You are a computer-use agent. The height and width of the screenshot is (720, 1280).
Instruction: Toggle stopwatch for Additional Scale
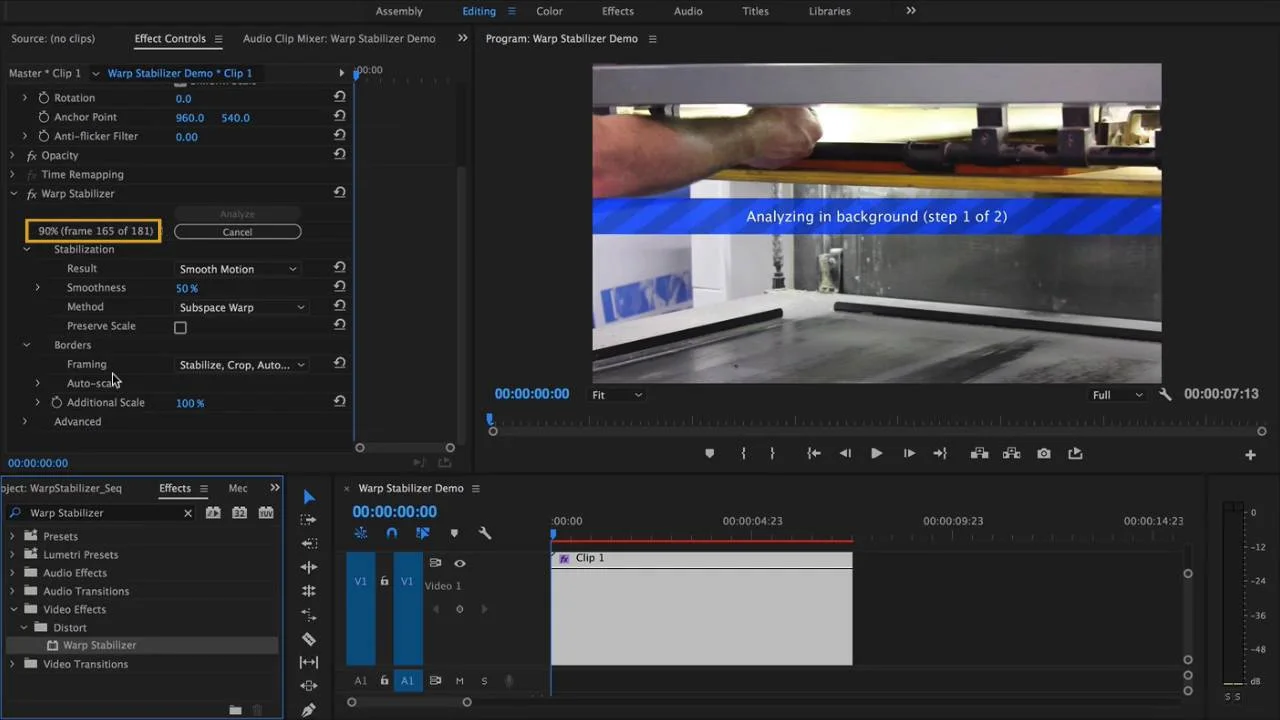click(x=56, y=402)
